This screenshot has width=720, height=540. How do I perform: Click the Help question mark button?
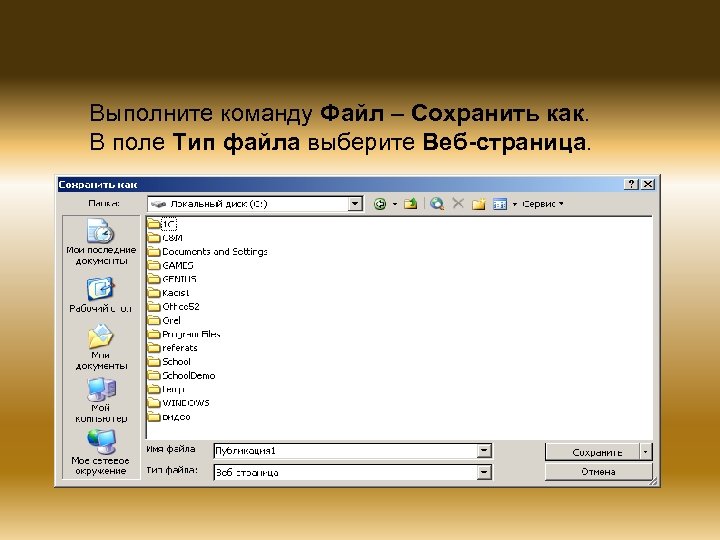pos(631,184)
